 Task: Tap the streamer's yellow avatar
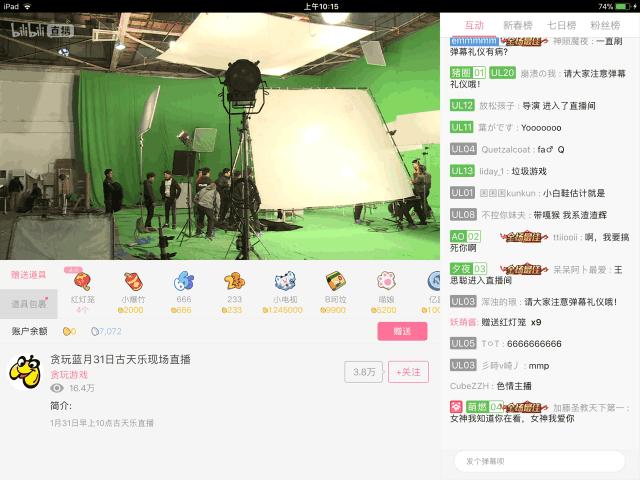pos(25,372)
